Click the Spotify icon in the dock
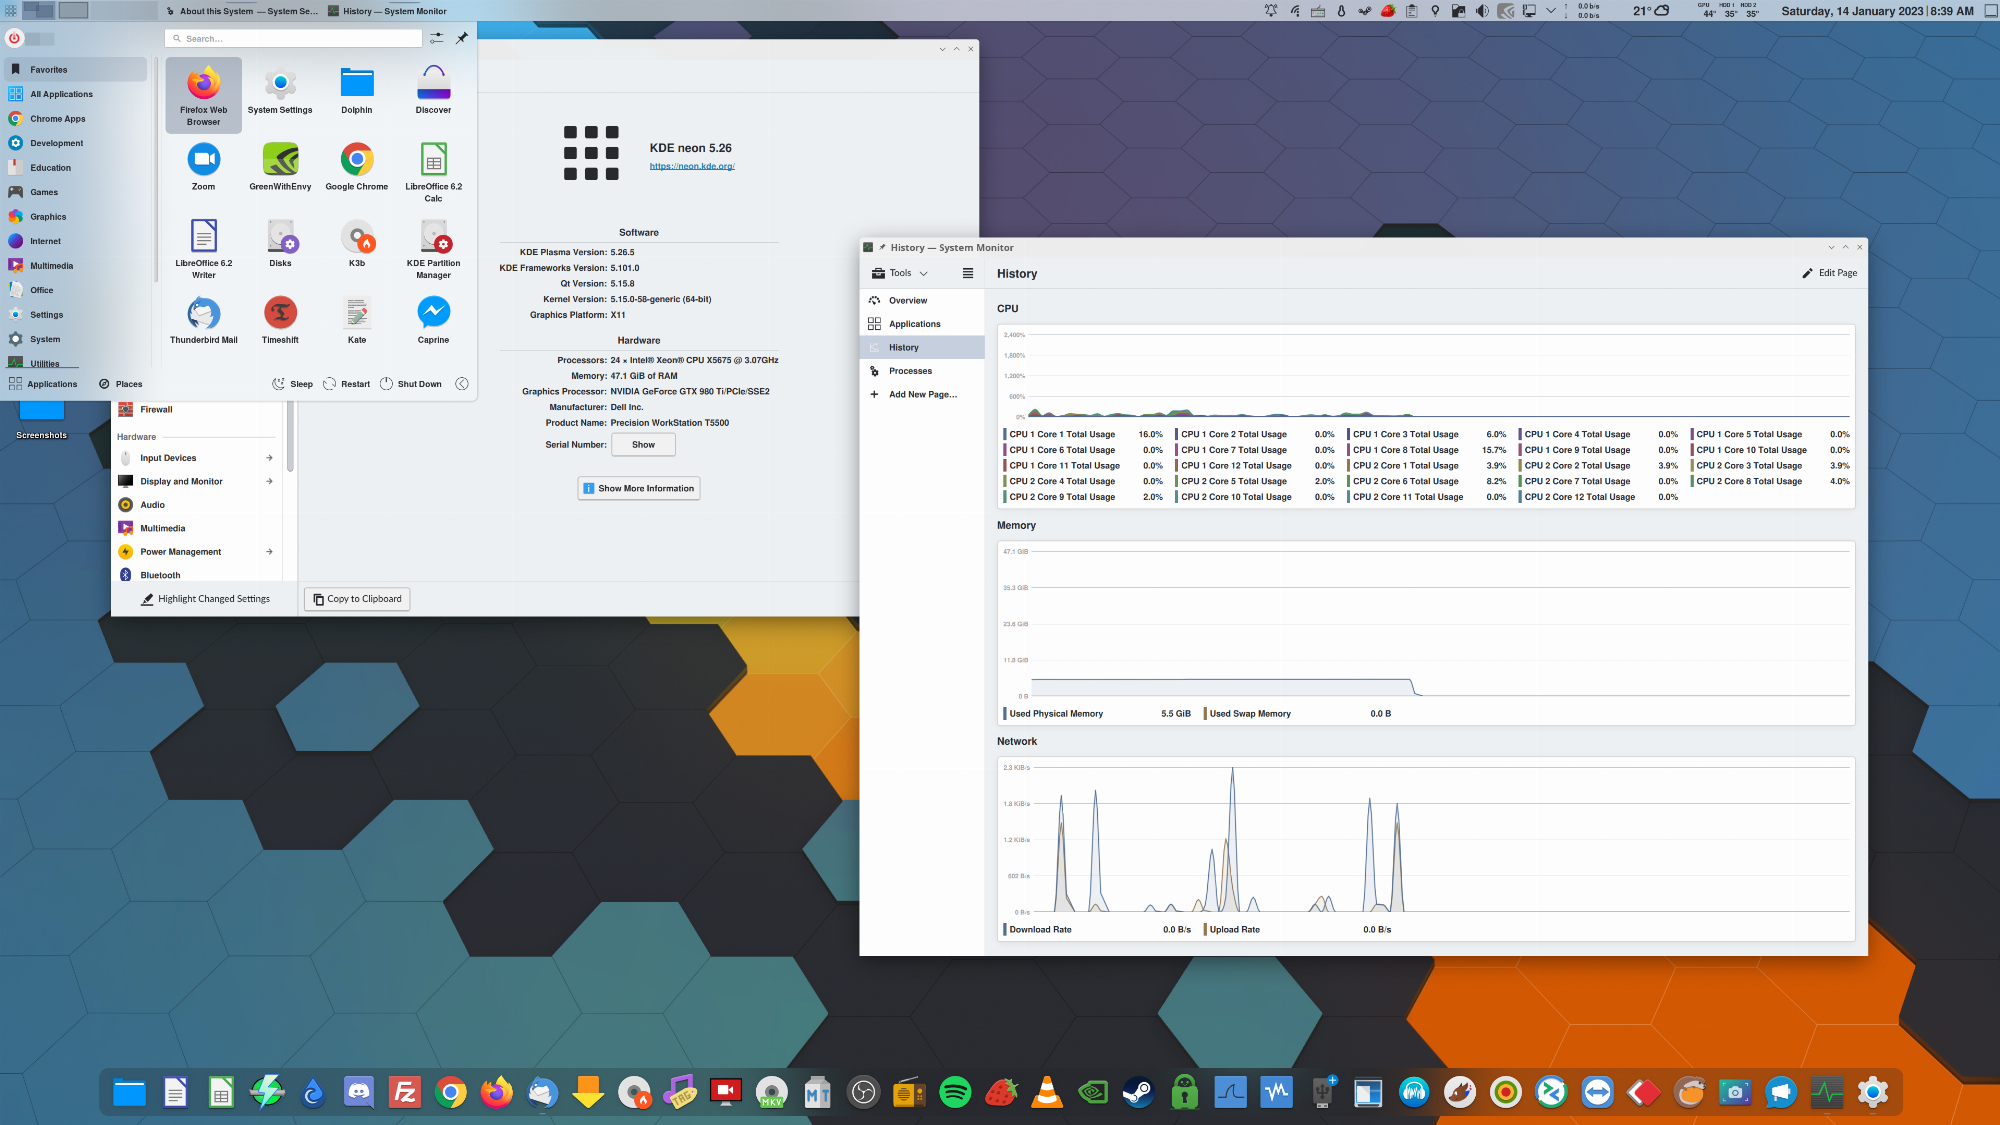 955,1092
